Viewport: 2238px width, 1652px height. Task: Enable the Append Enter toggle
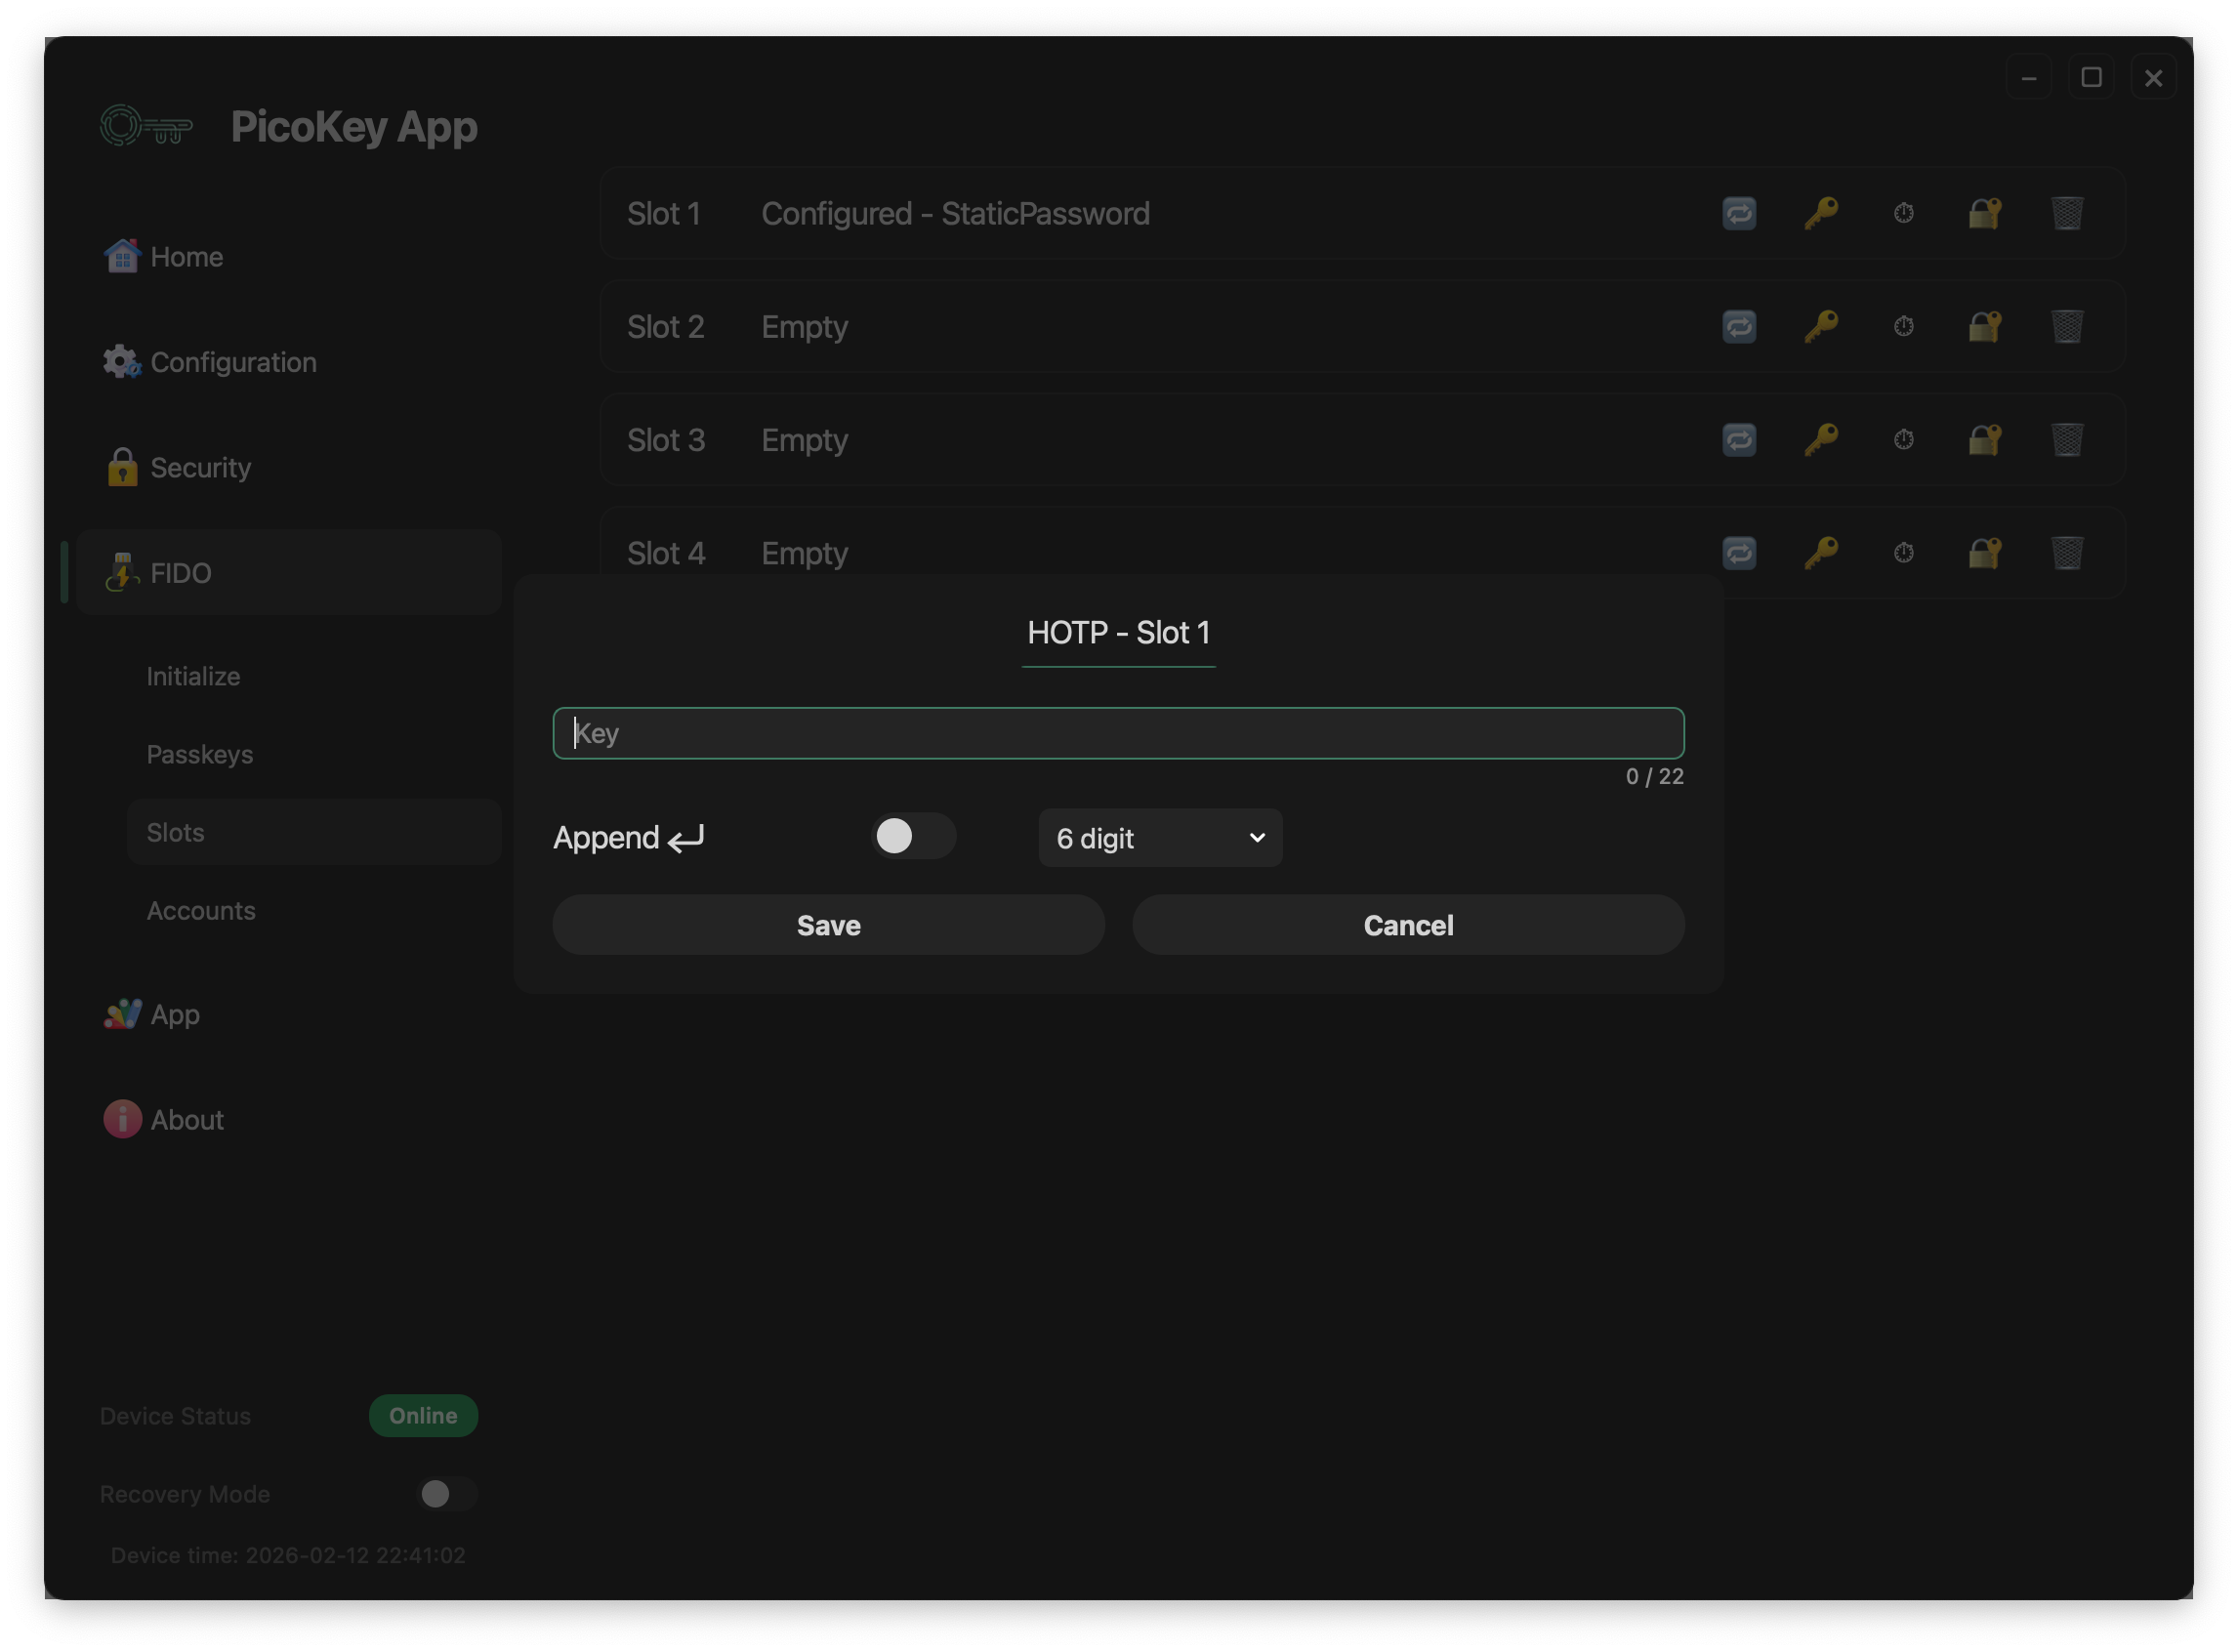tap(913, 836)
